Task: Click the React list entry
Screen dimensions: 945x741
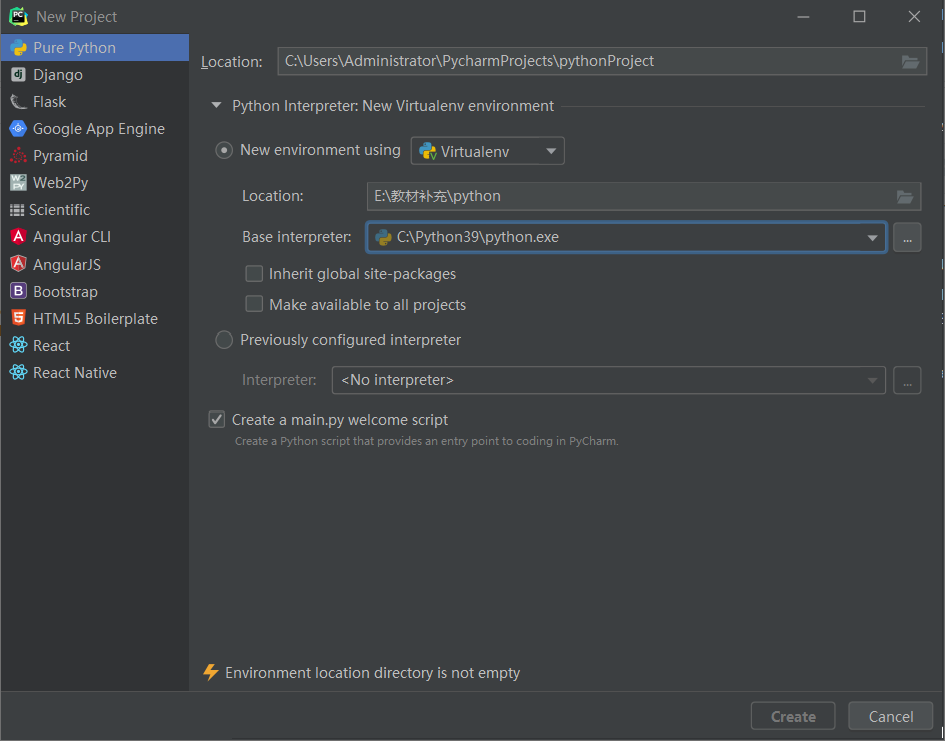Action: pyautogui.click(x=95, y=345)
